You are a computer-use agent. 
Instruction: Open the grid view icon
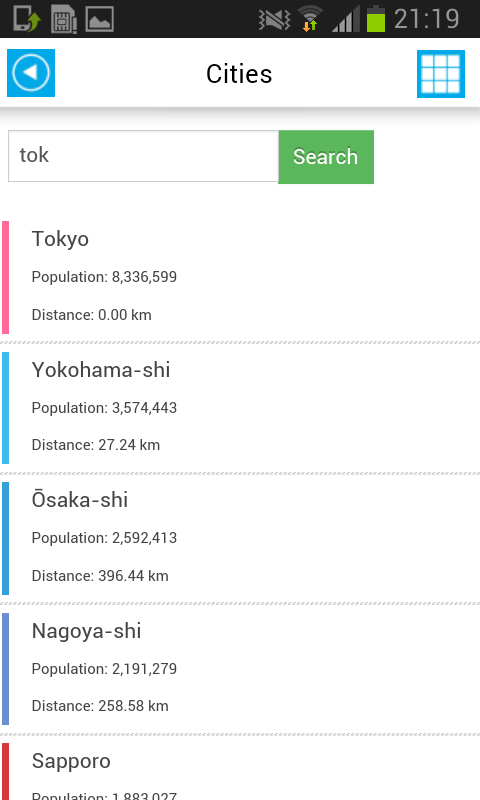click(441, 73)
